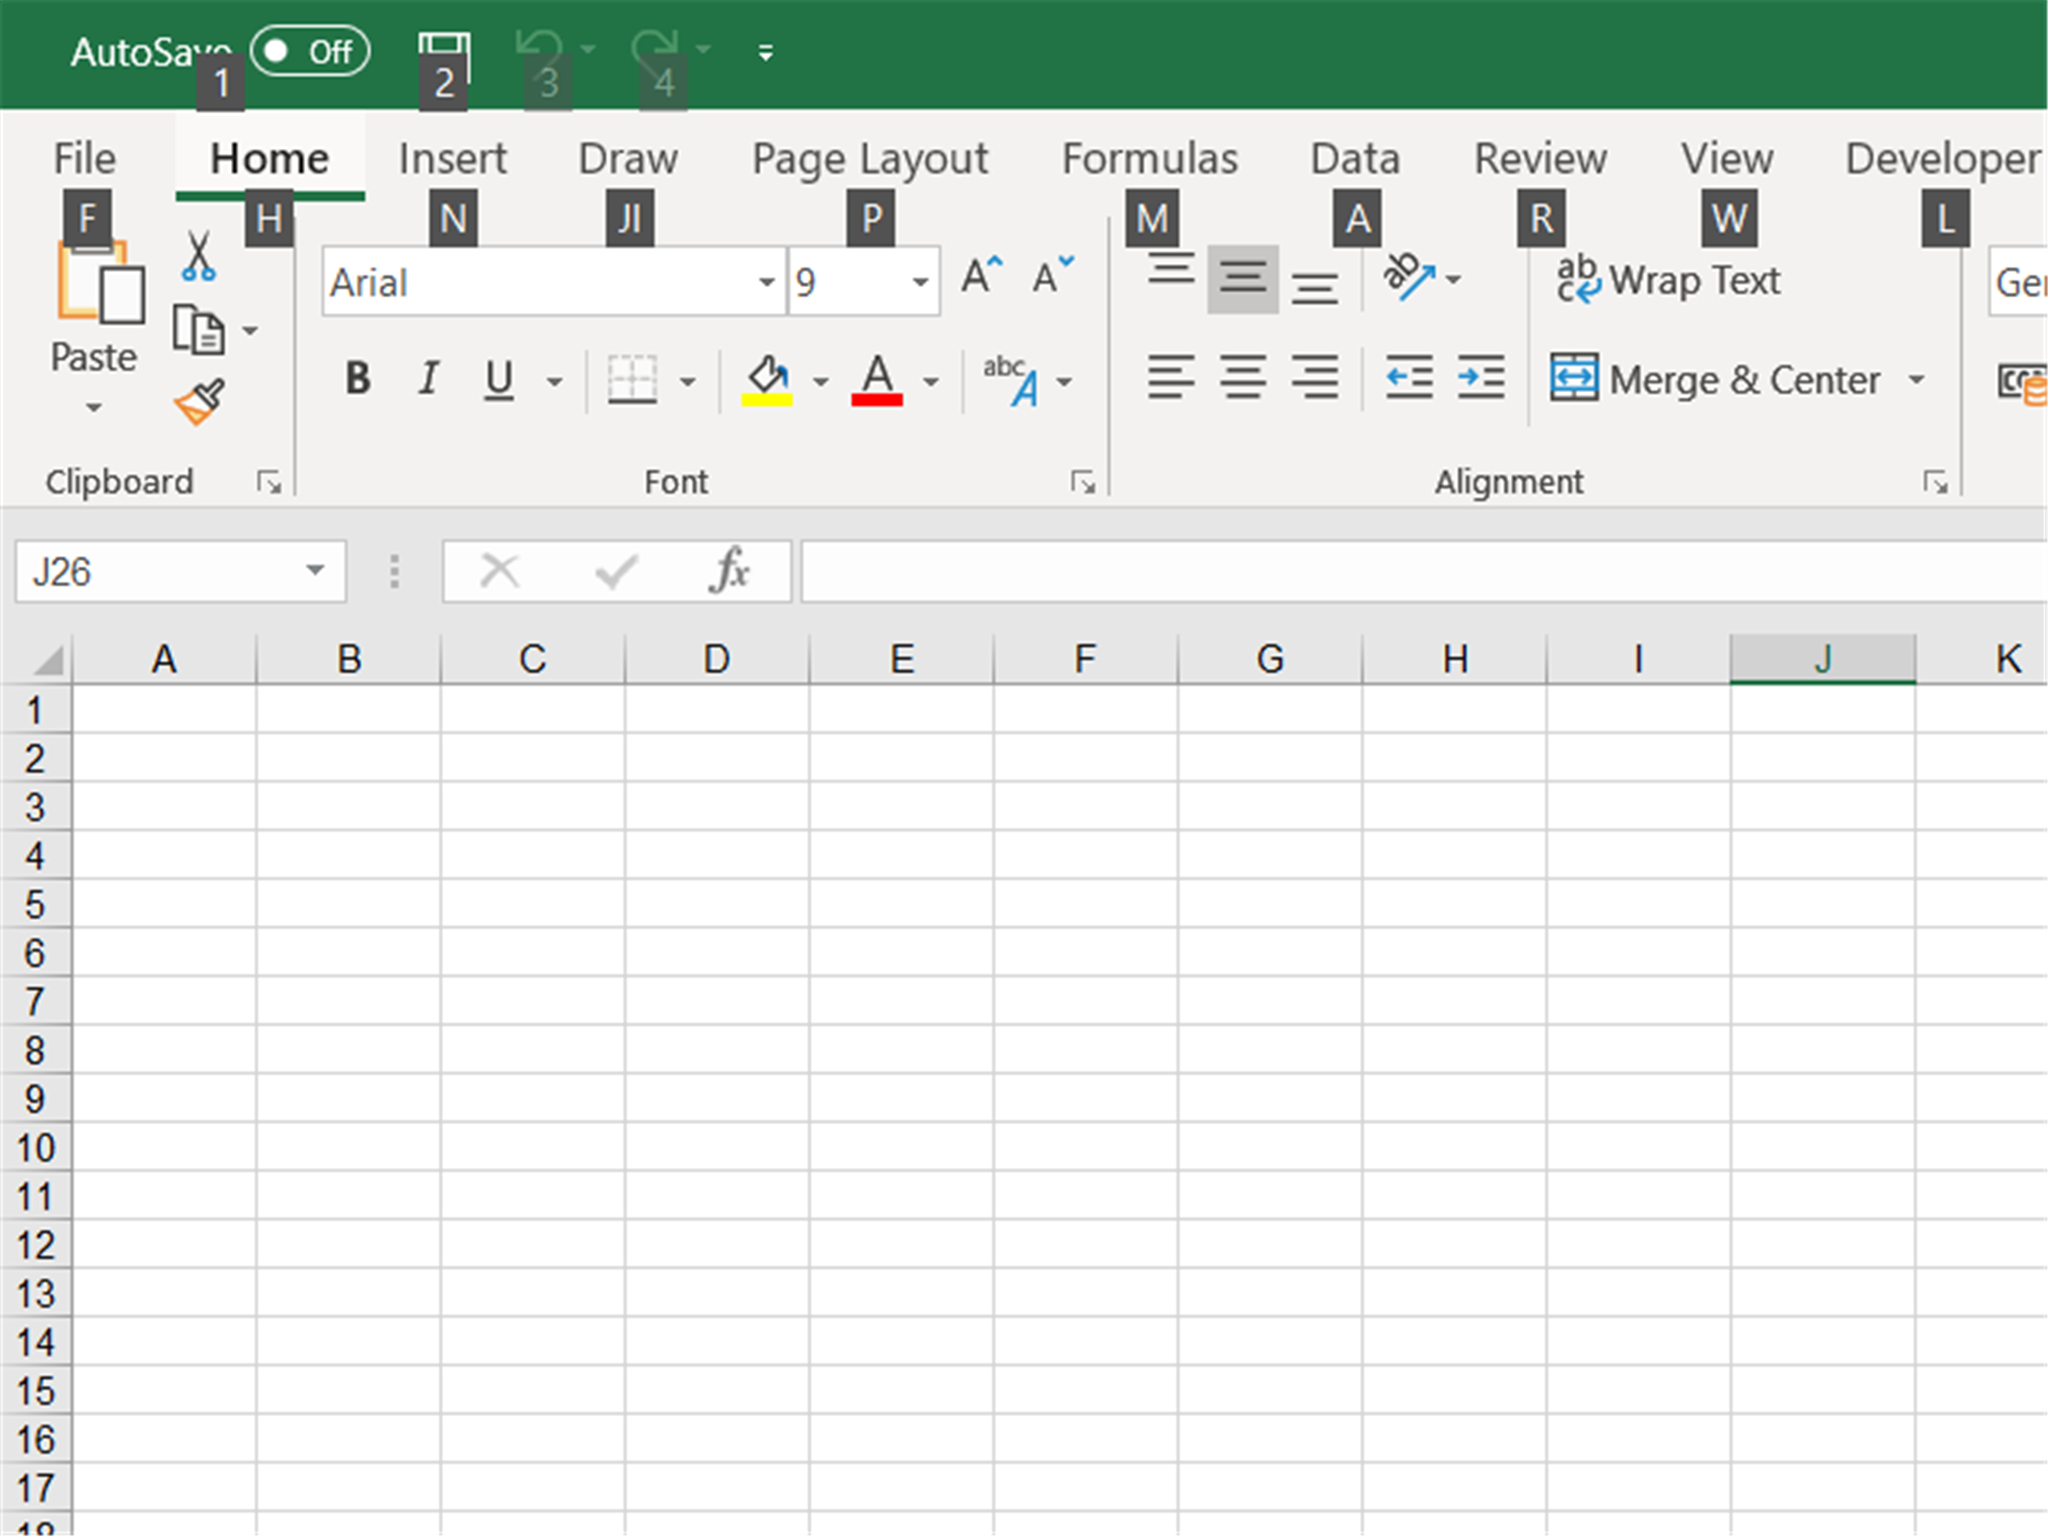Open the Clipboard dialog launcher
This screenshot has width=2048, height=1536.
269,483
